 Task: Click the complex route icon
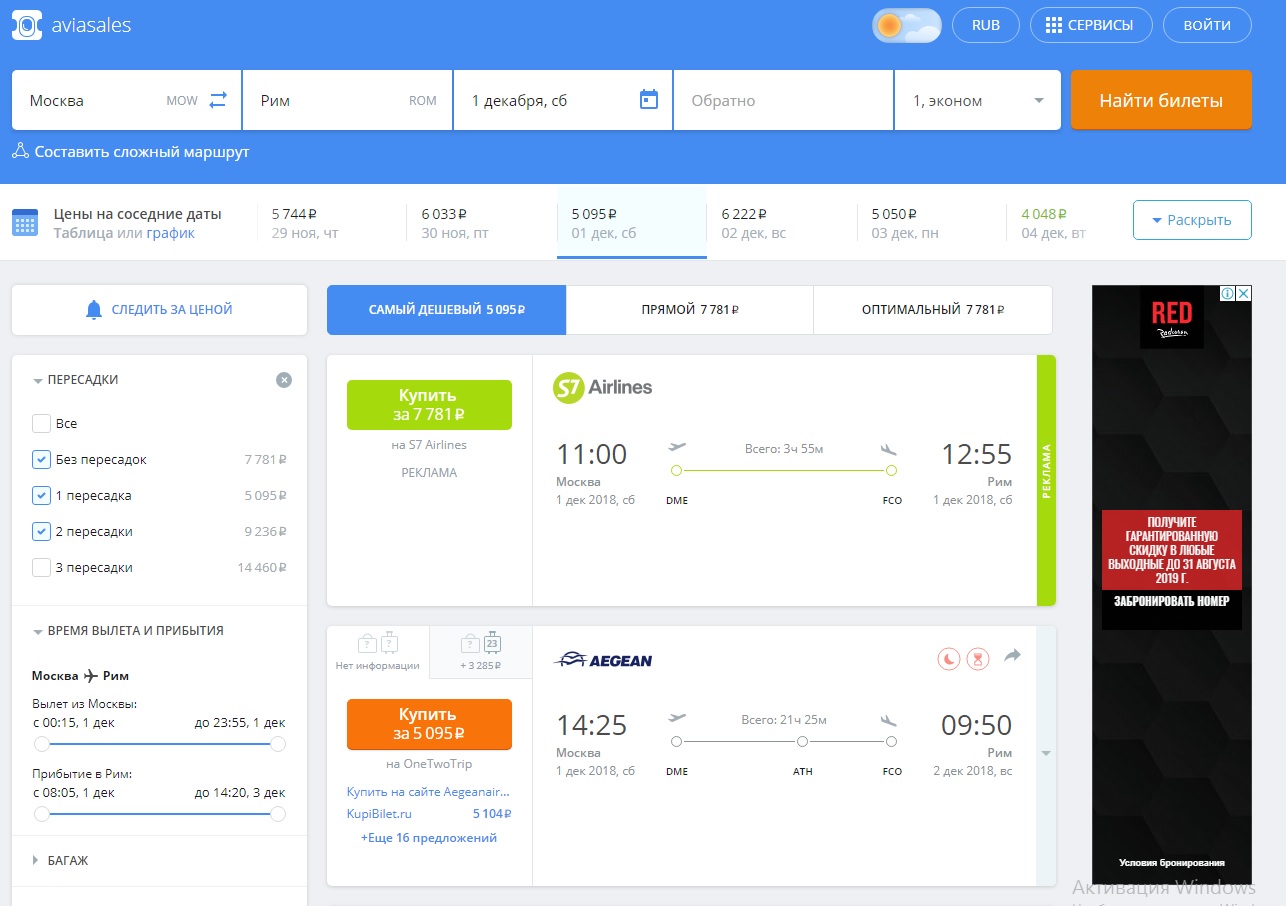pos(20,152)
